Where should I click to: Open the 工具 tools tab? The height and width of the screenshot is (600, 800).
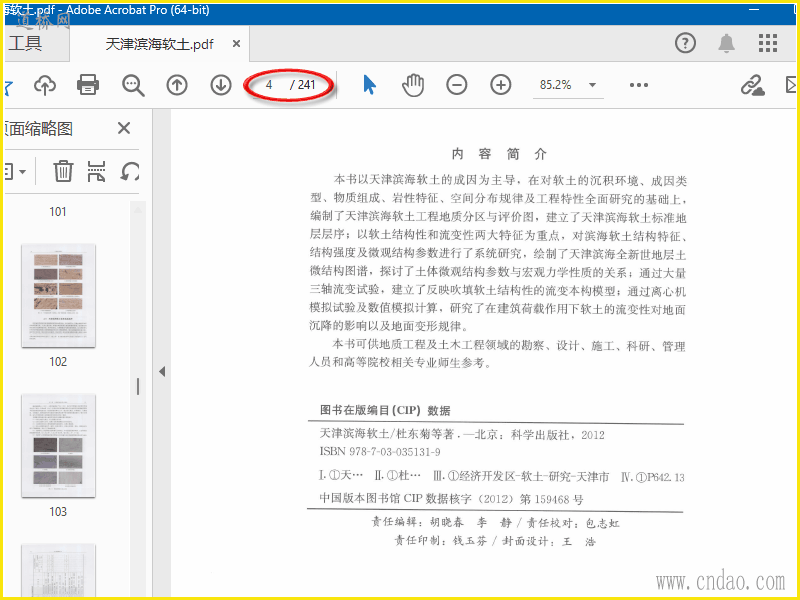click(26, 43)
